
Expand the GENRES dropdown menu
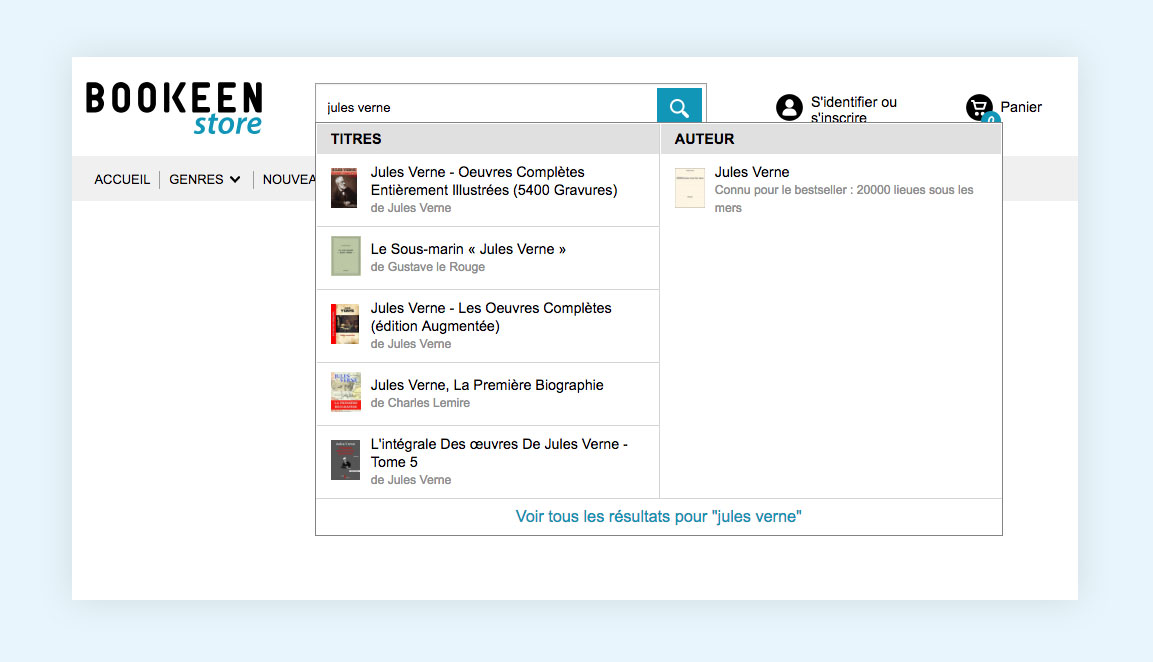click(204, 179)
